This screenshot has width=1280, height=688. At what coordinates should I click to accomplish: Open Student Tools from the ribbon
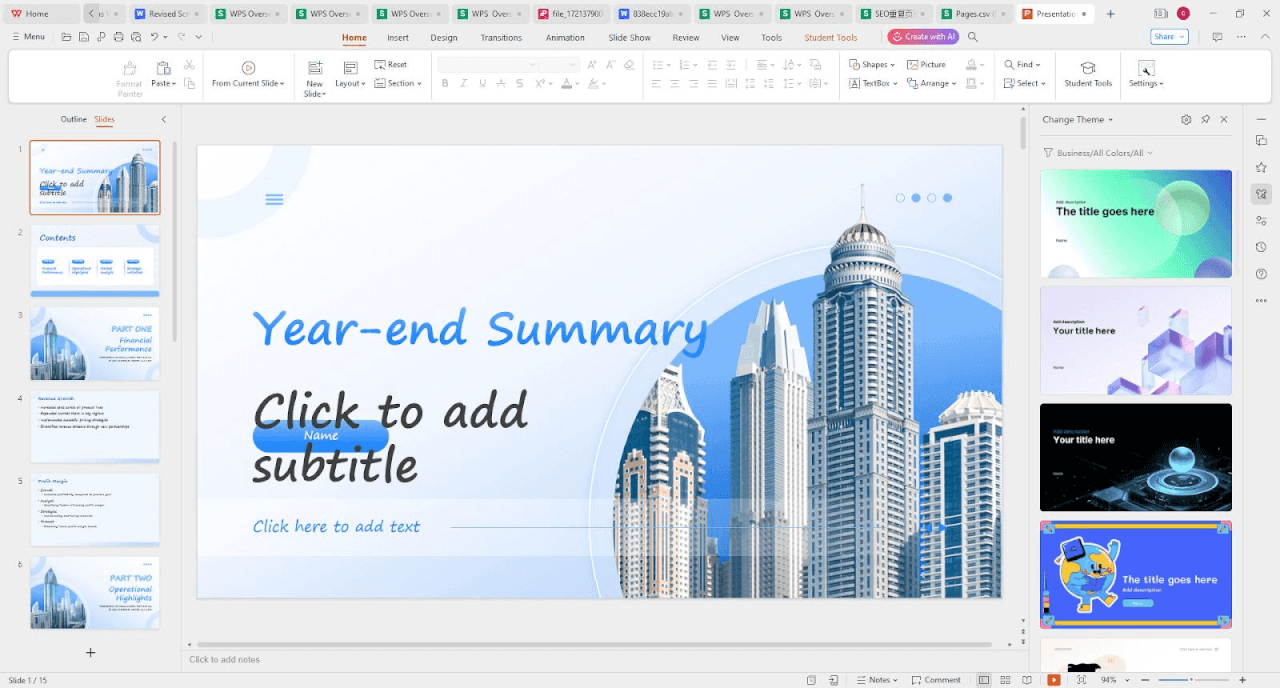tap(1087, 71)
